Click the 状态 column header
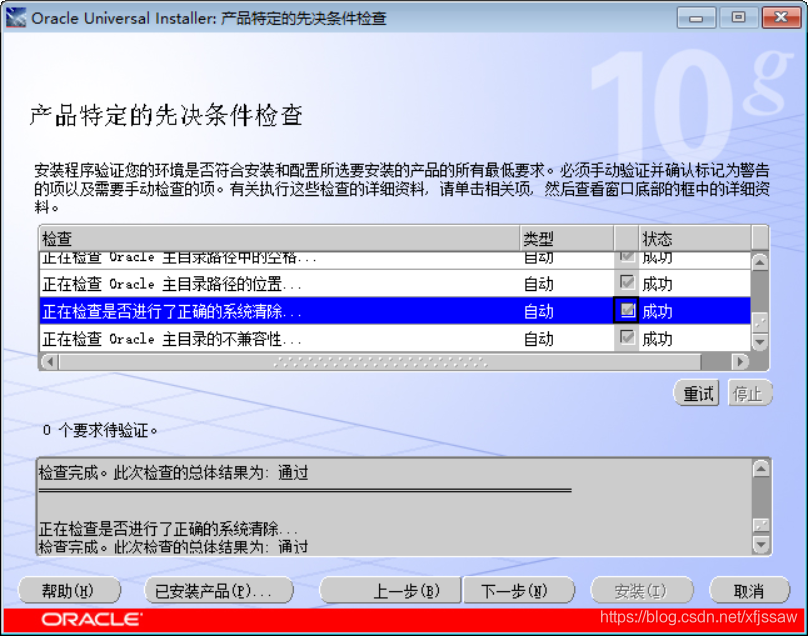The width and height of the screenshot is (808, 636). tap(695, 239)
